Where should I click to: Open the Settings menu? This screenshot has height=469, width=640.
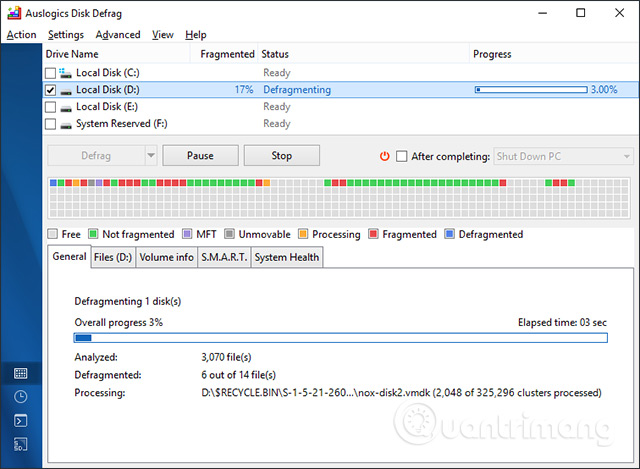click(66, 35)
